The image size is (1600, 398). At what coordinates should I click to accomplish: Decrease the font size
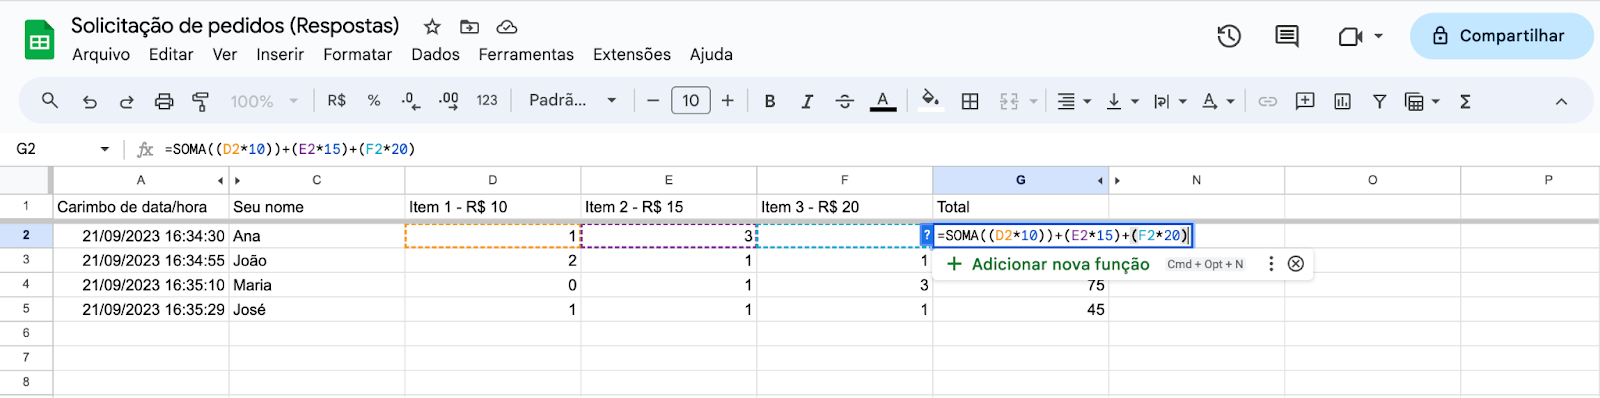coord(653,101)
